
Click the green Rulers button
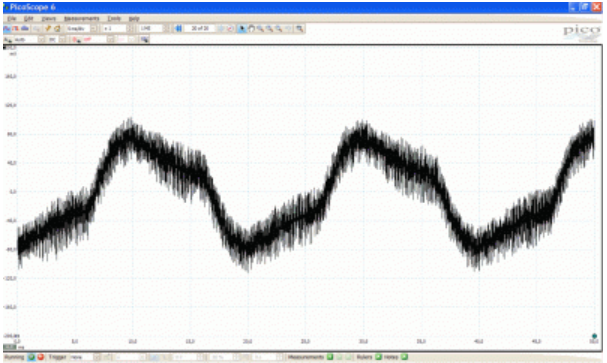pos(378,357)
